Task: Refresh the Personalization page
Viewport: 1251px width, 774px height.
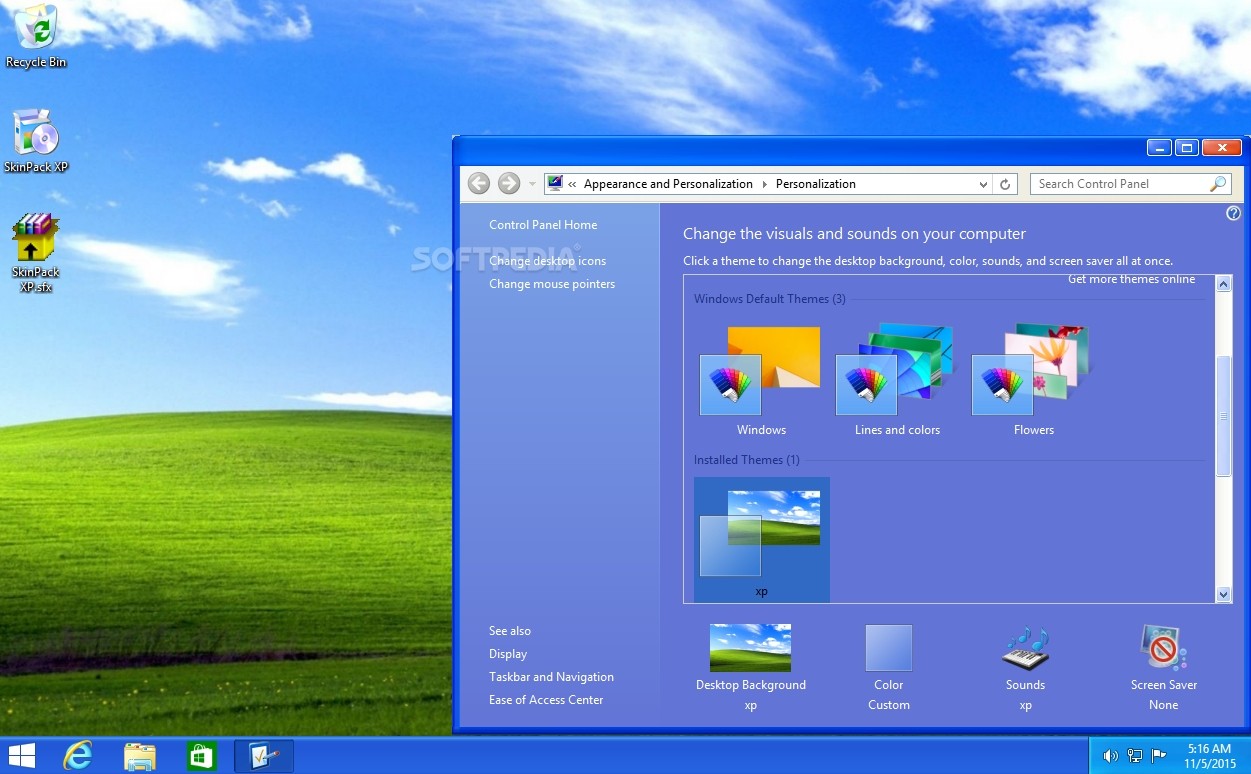Action: [1005, 183]
